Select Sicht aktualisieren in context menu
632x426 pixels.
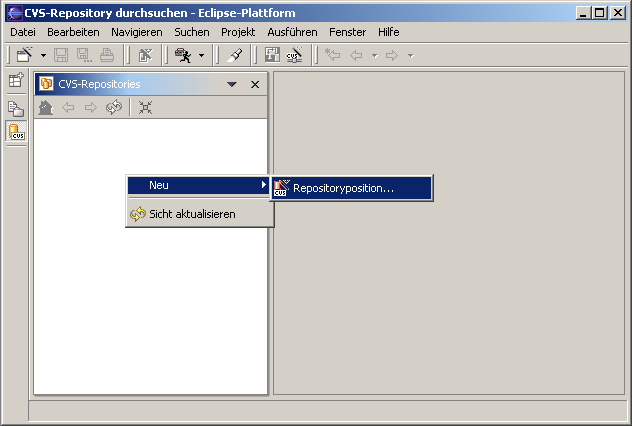click(200, 214)
